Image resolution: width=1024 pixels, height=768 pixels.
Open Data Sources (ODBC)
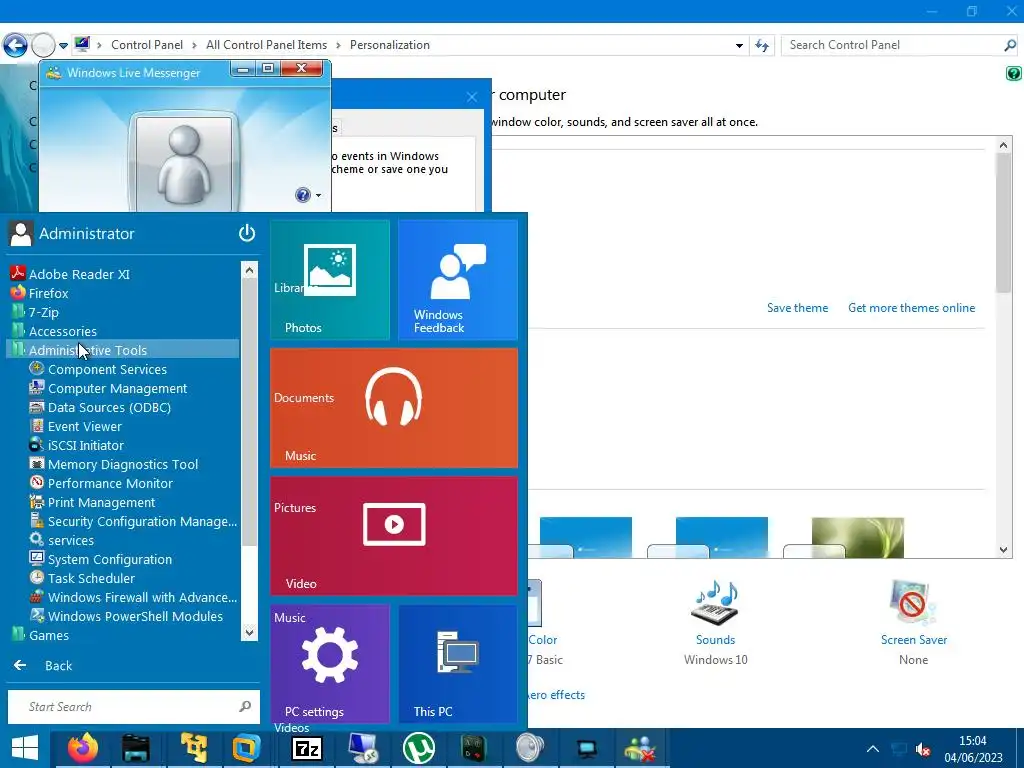tap(109, 407)
